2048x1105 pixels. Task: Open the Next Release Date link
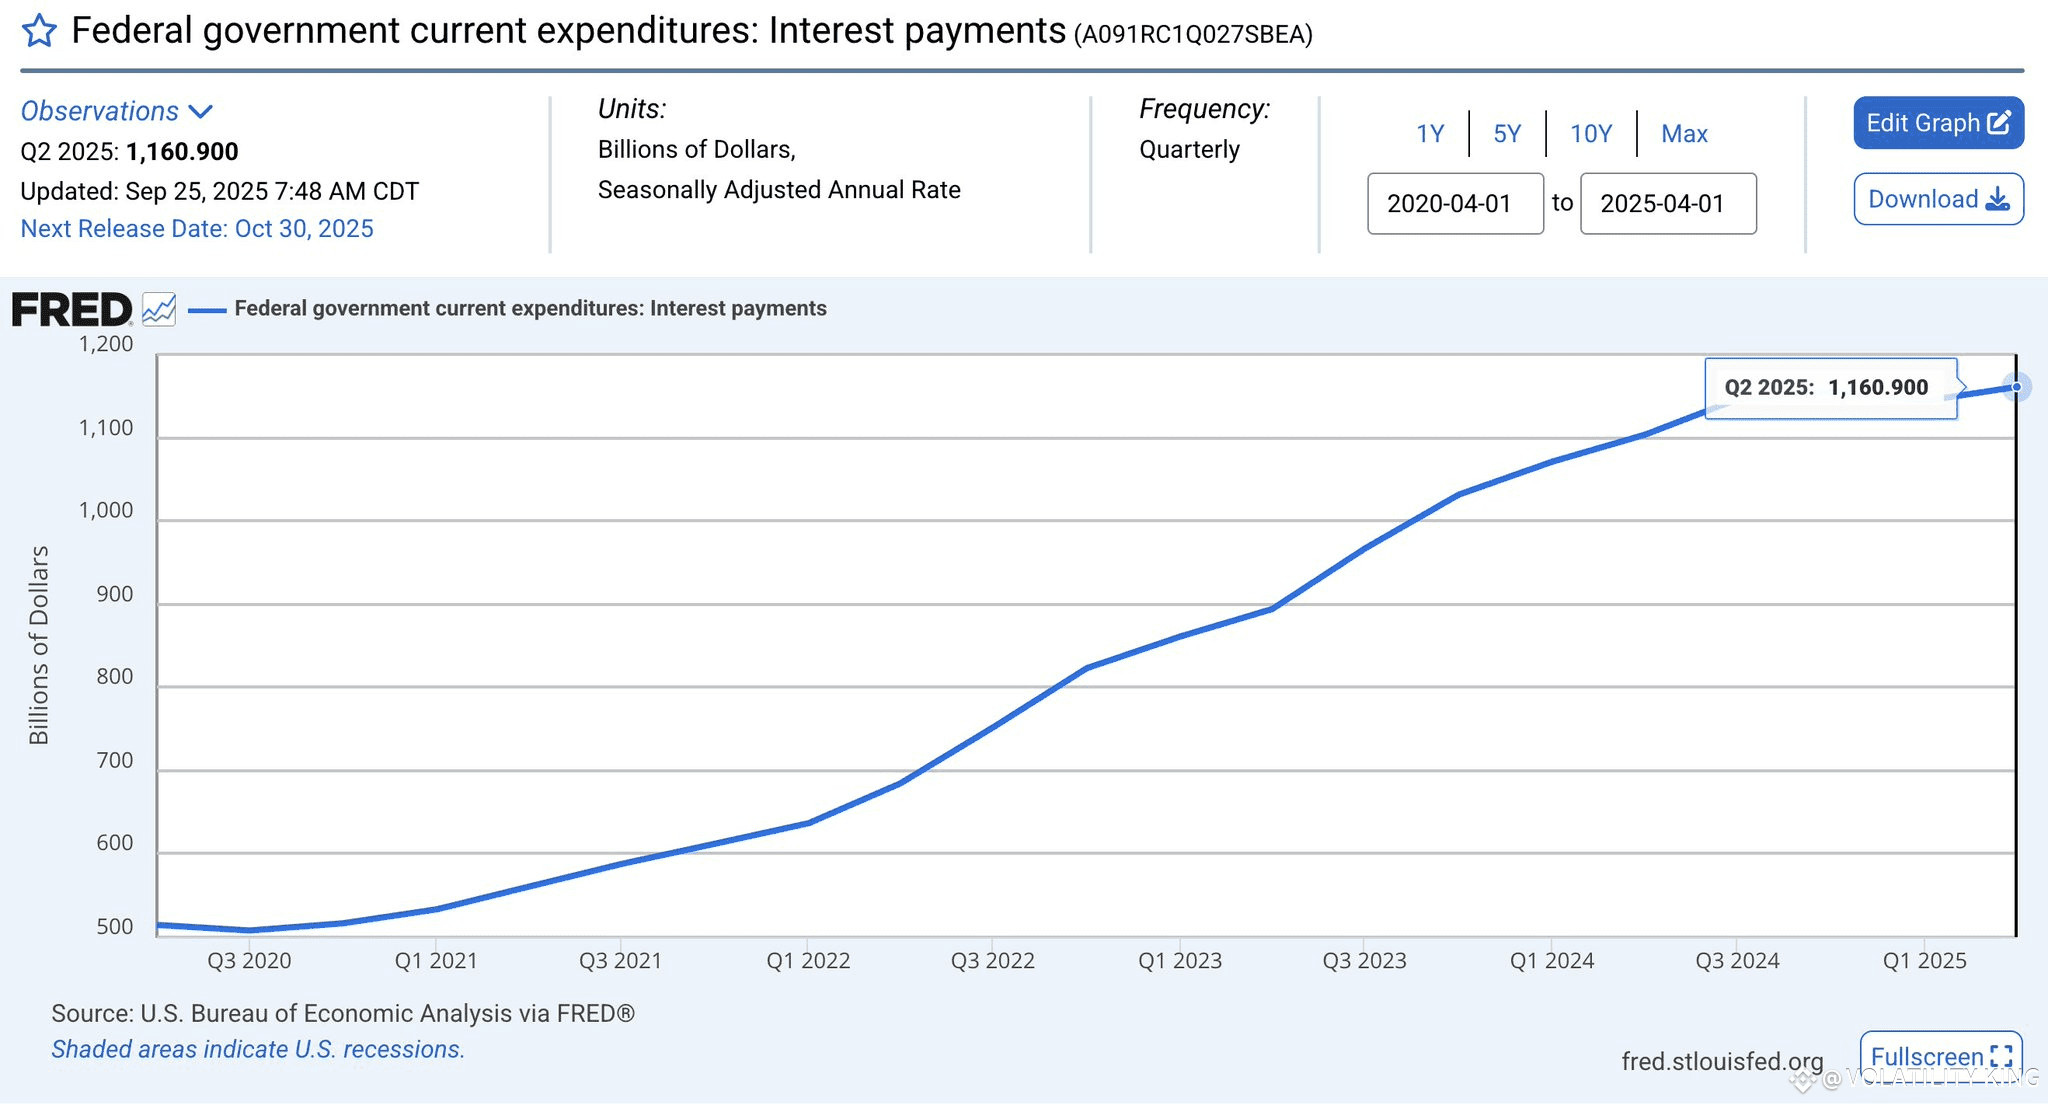[197, 229]
